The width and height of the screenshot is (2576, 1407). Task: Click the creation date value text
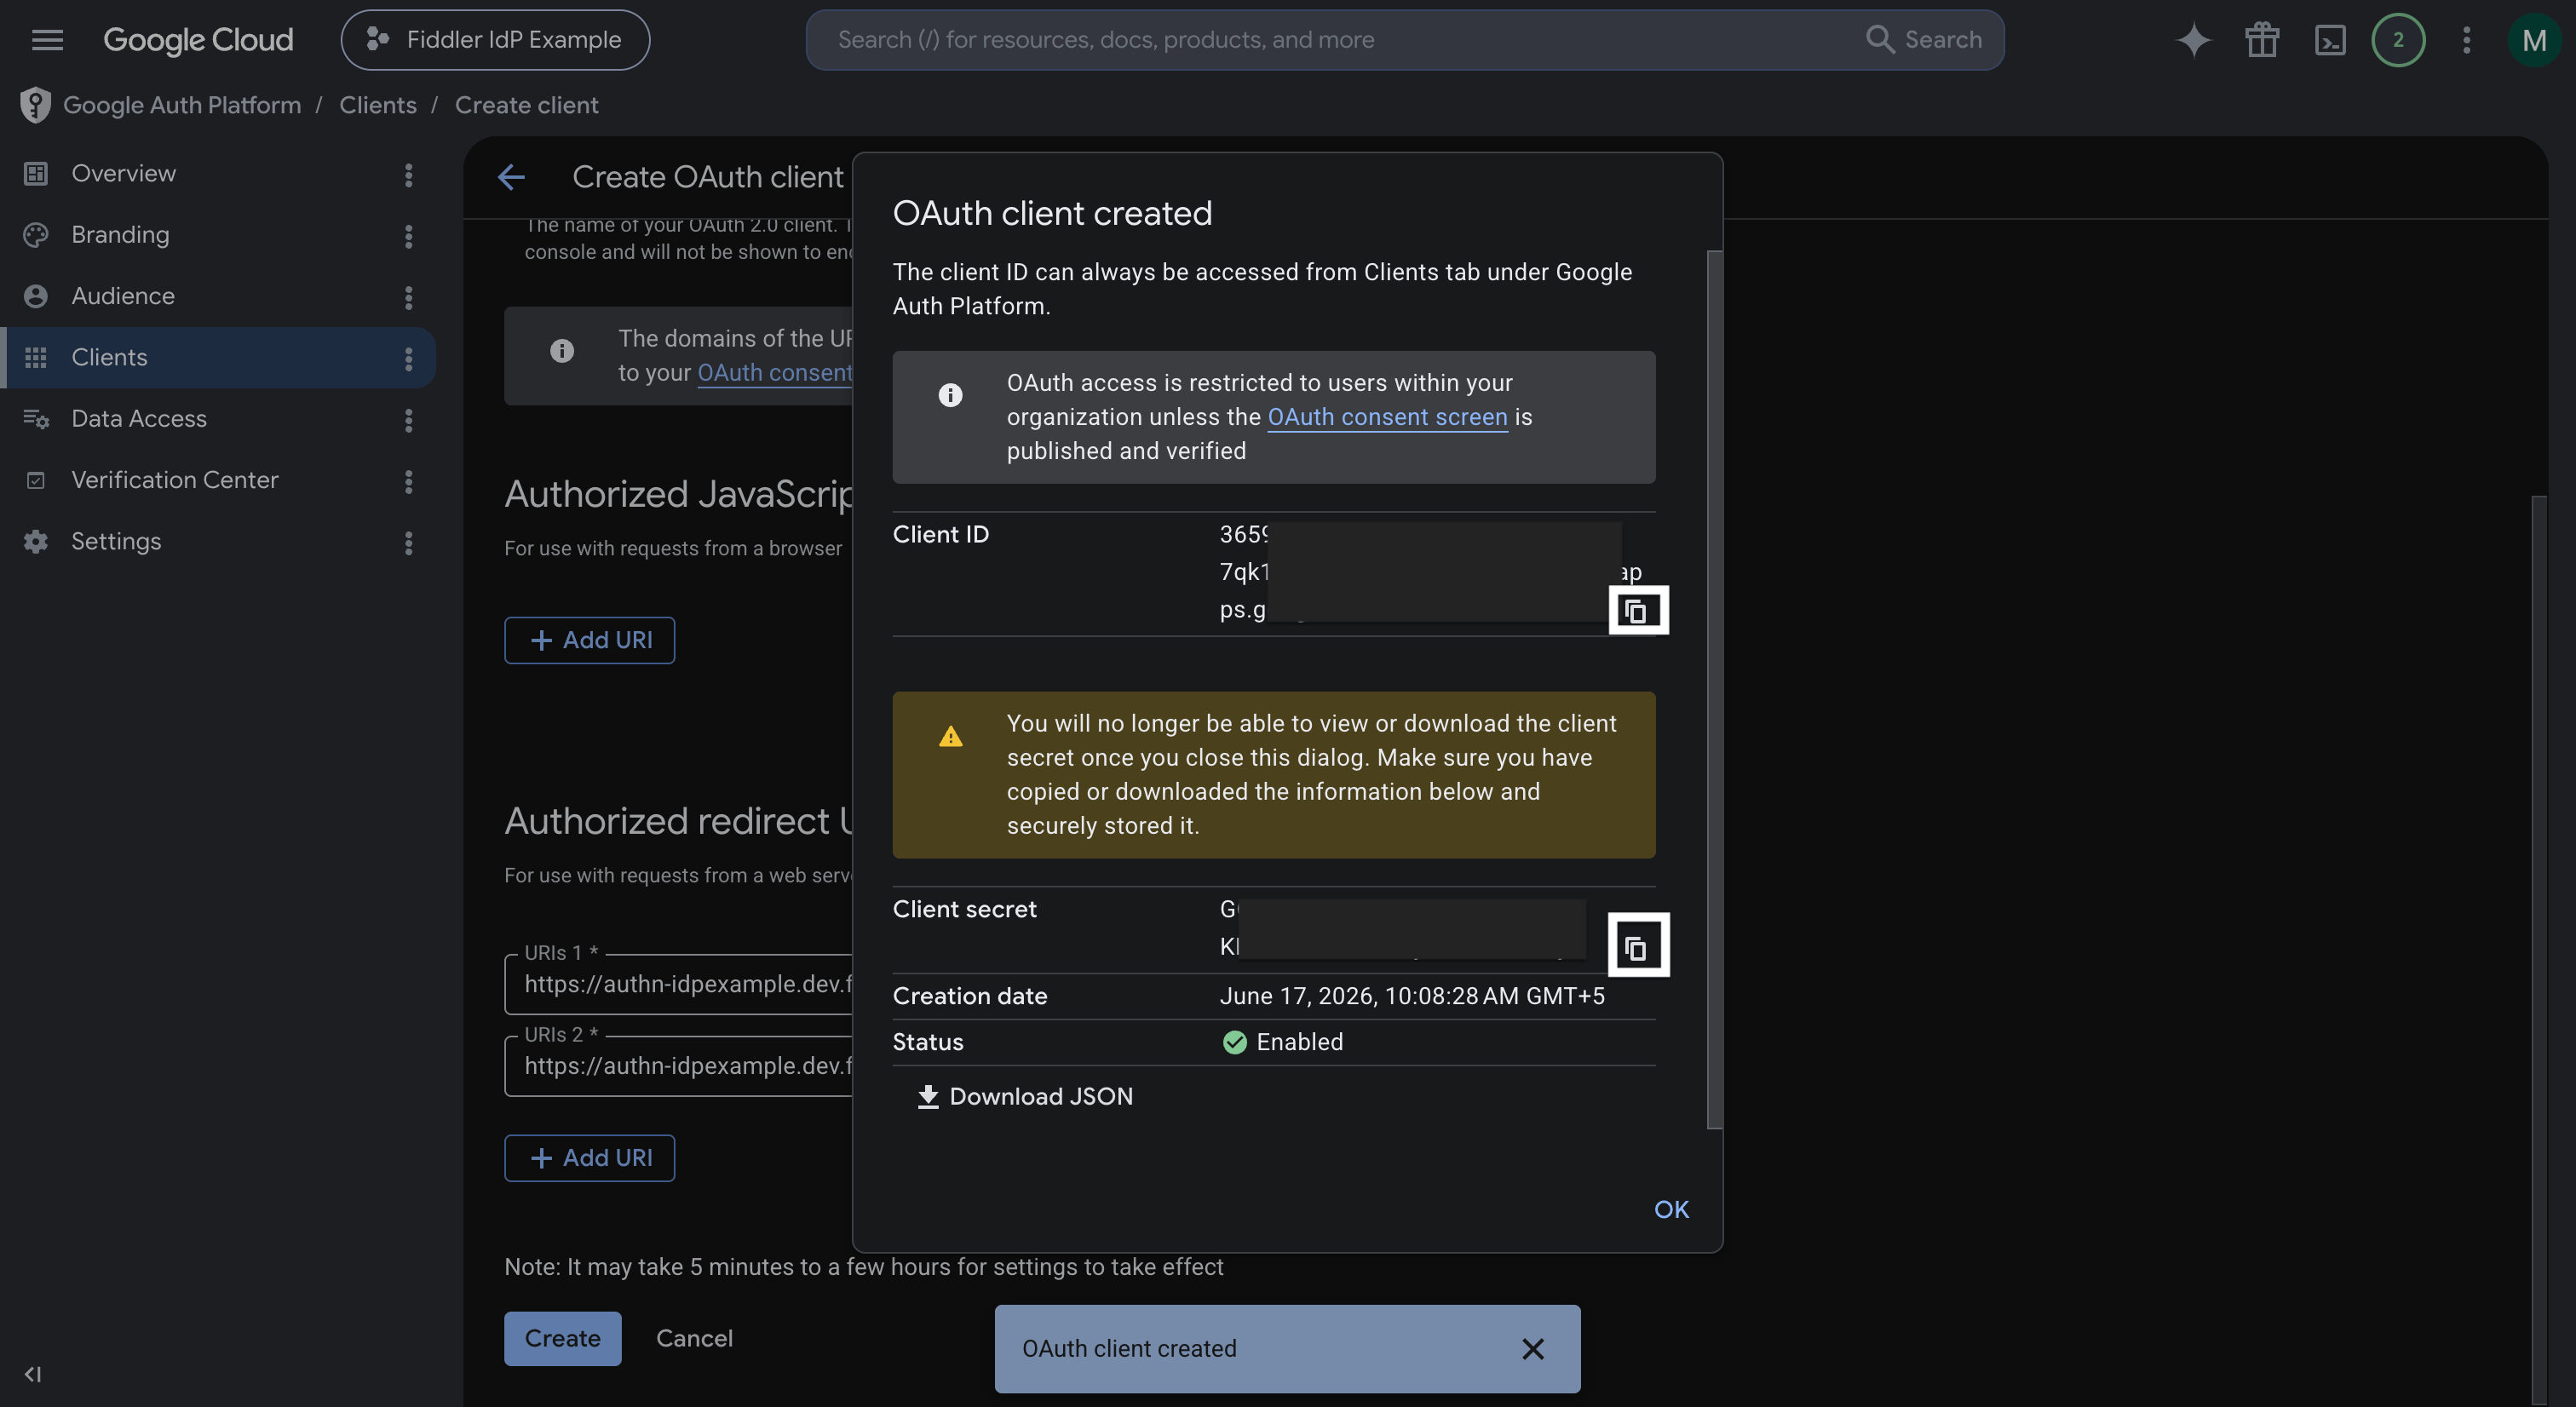point(1411,996)
